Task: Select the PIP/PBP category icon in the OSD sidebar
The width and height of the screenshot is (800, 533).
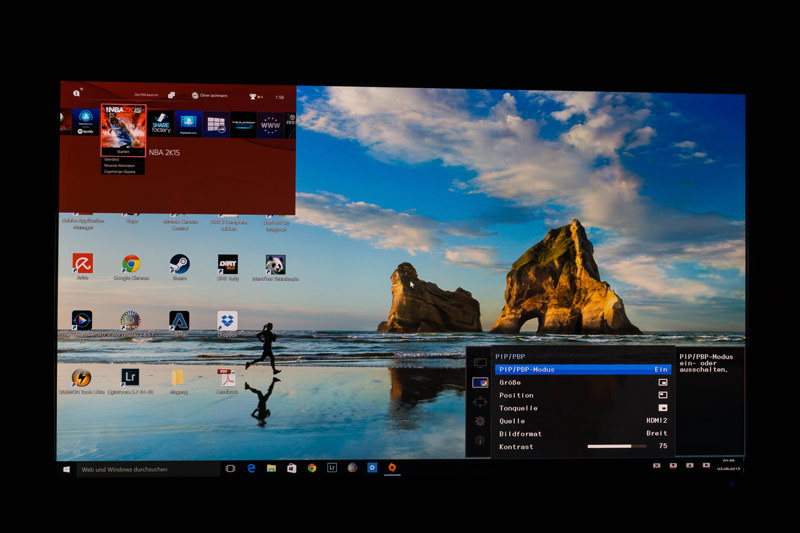Action: (x=480, y=383)
